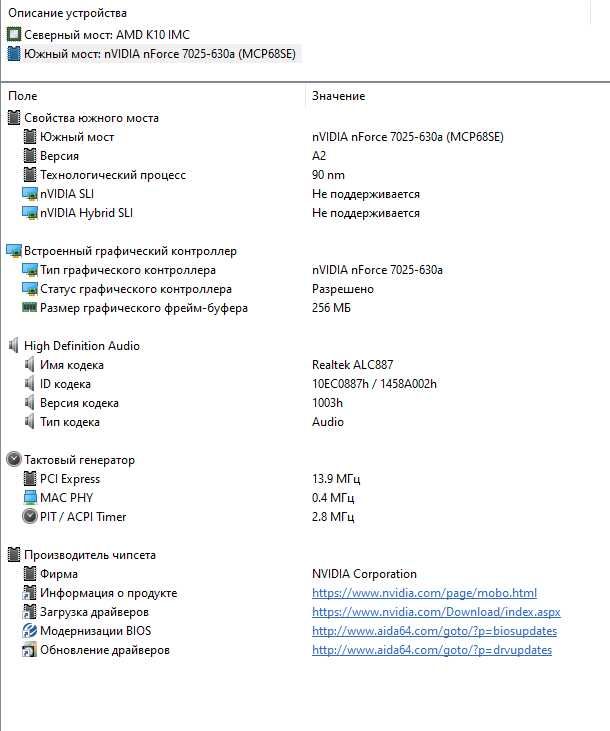Click the icon beside 'Технологический процесс'
This screenshot has width=610, height=731.
tap(29, 175)
